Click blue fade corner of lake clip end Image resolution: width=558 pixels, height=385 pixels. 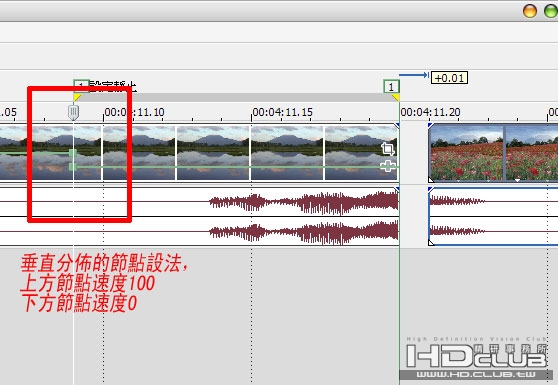(397, 125)
